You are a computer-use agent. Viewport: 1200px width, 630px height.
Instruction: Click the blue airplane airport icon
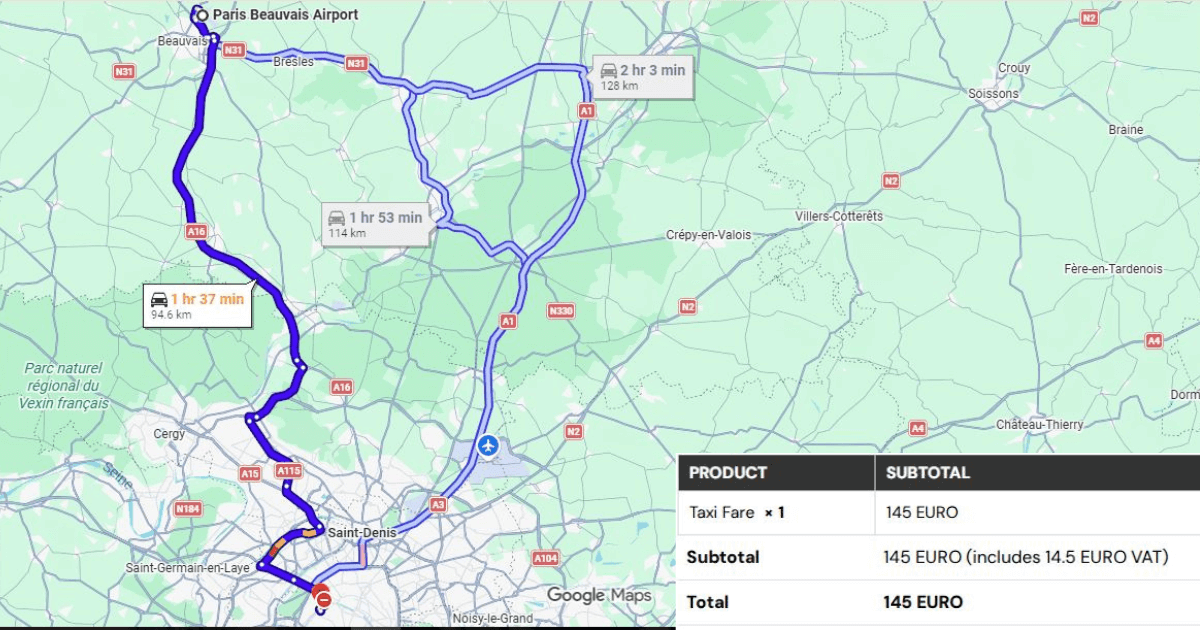(x=487, y=444)
